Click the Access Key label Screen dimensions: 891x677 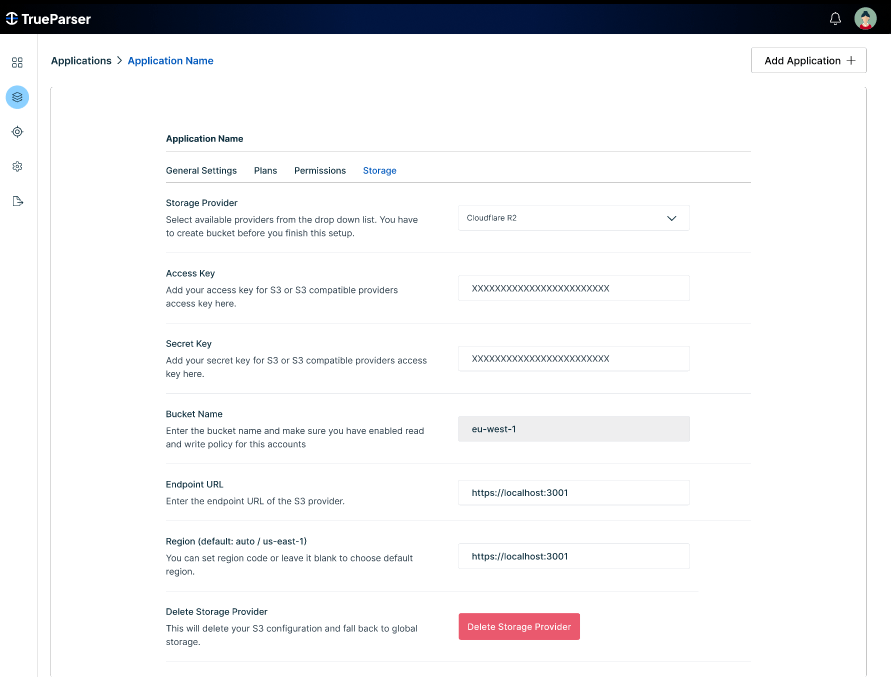point(190,273)
